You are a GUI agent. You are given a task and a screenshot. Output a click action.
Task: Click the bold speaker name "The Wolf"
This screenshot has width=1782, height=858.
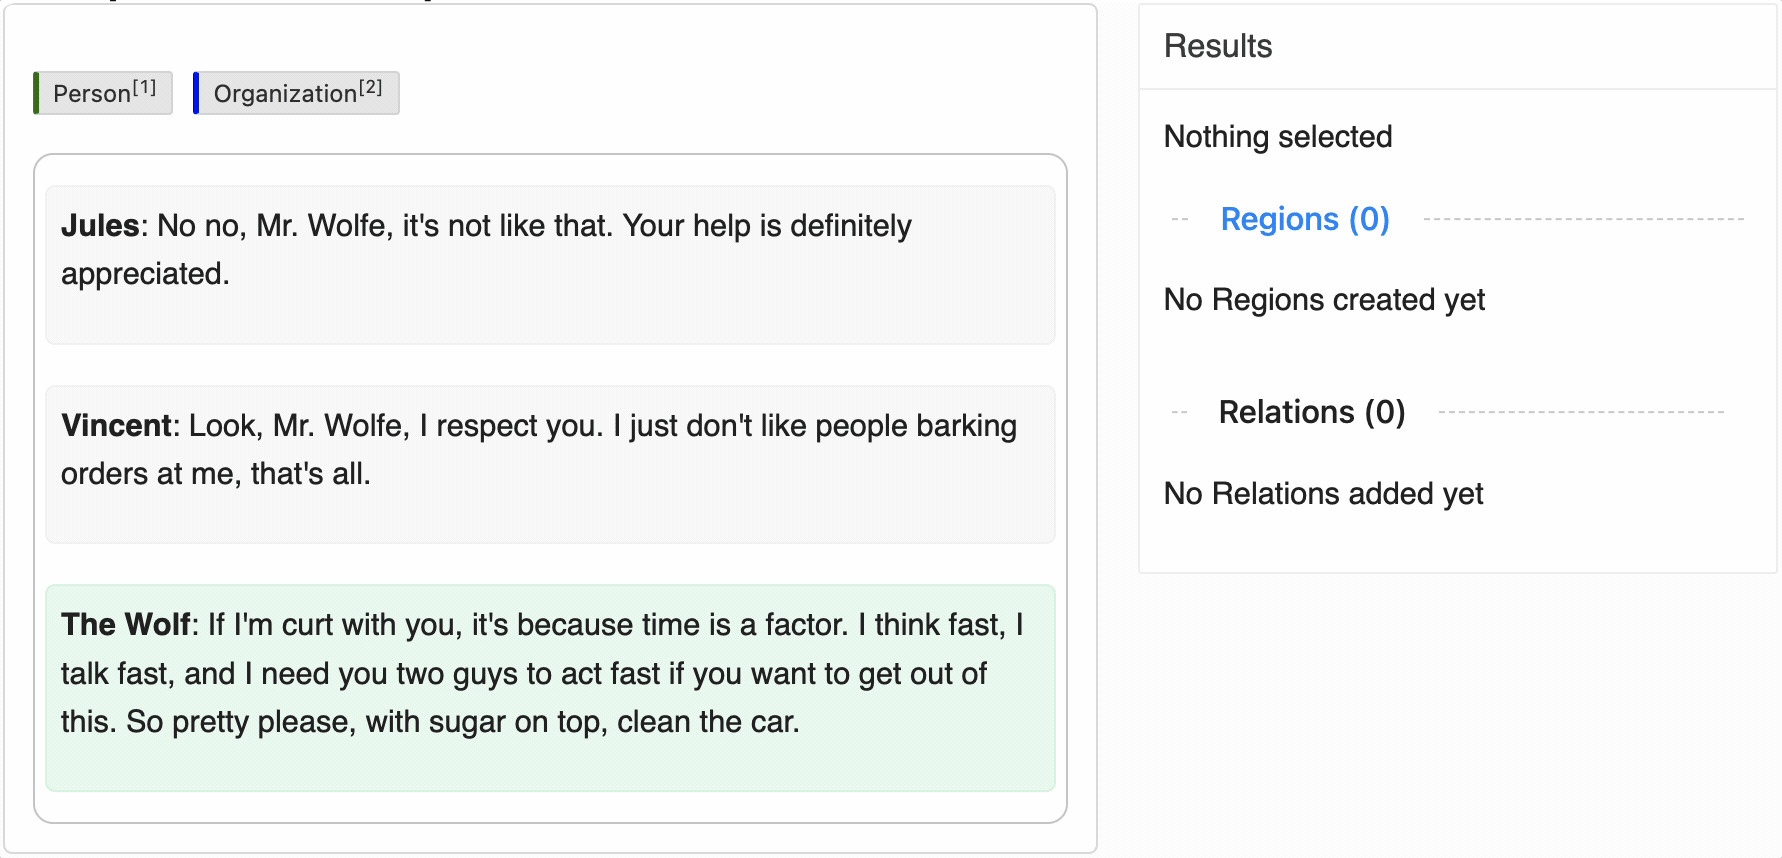[x=125, y=625]
